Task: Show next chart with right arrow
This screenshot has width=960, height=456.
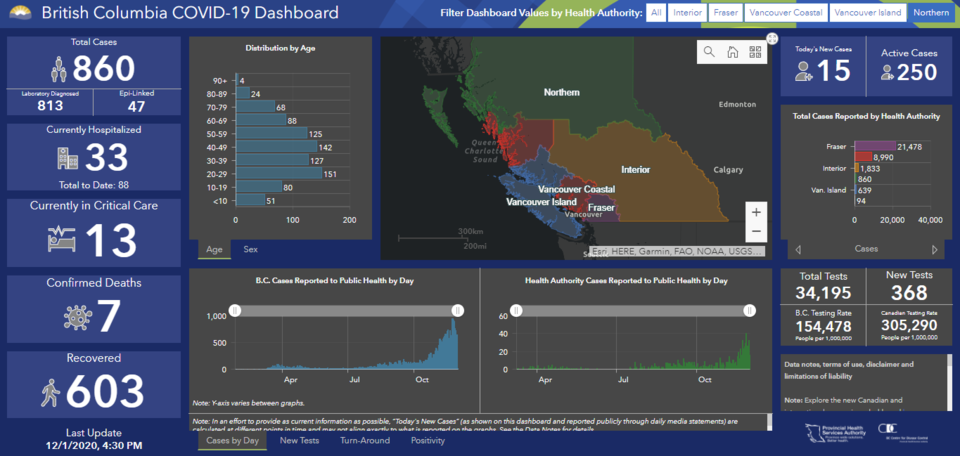Action: coord(934,249)
